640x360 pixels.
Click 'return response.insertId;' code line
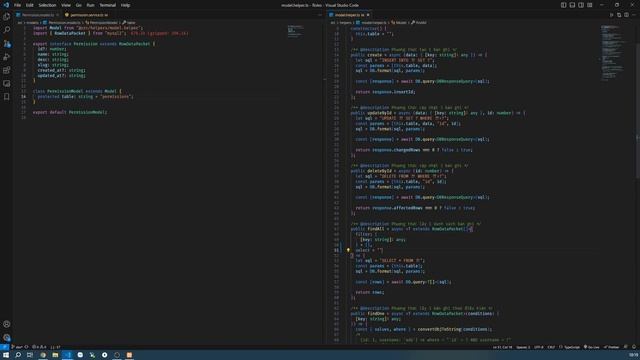tap(385, 92)
